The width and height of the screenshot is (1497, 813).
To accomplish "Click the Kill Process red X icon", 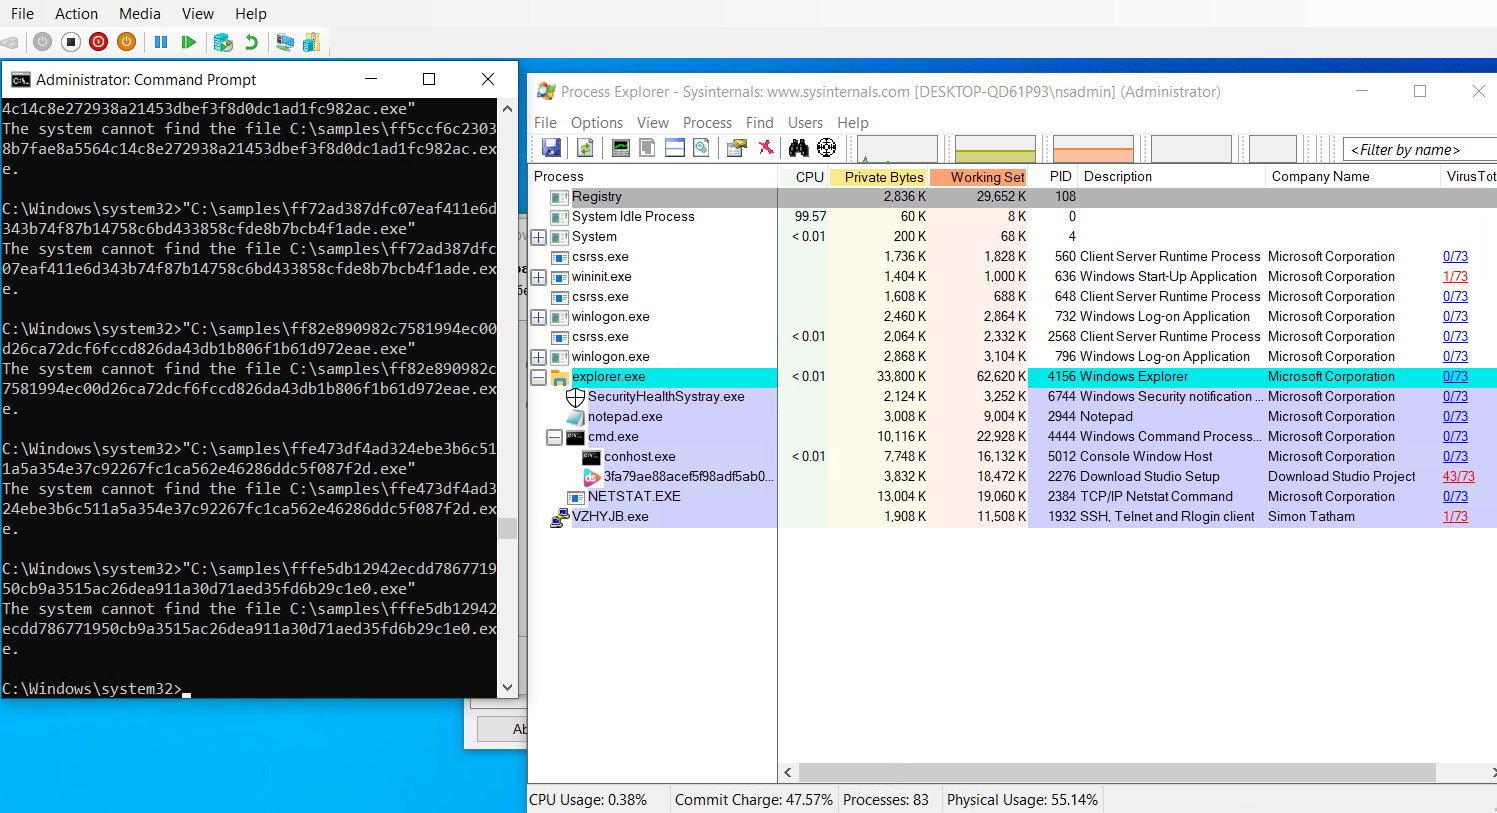I will (766, 148).
